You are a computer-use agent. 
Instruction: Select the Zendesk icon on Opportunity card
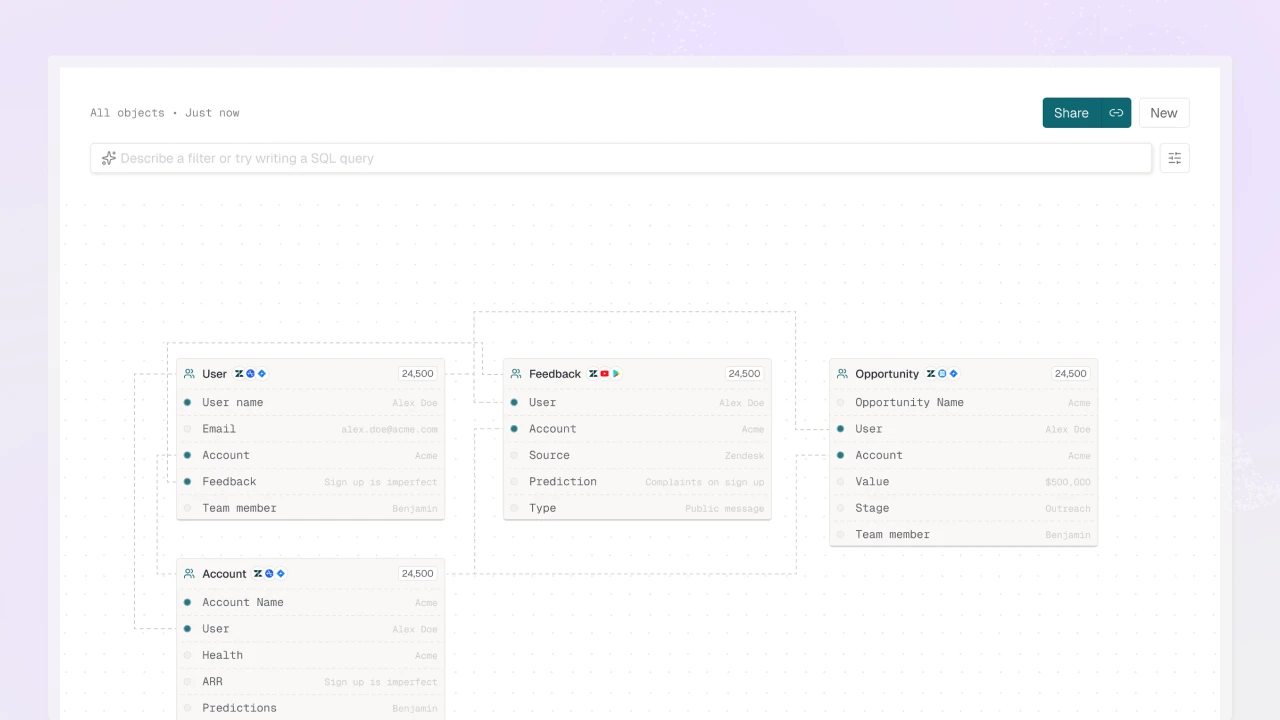[931, 374]
